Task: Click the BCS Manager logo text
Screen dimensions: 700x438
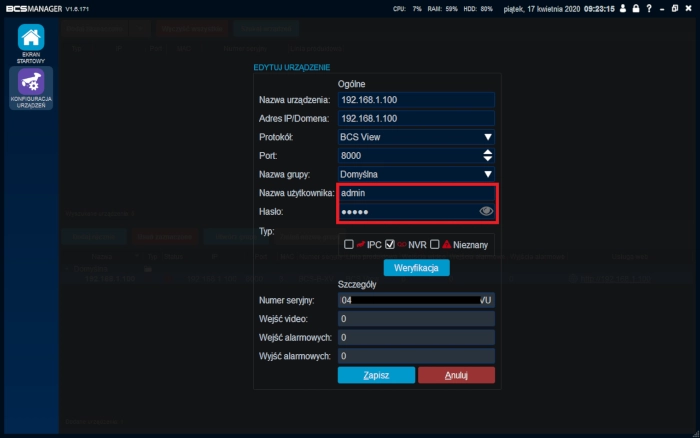Action: tap(34, 9)
